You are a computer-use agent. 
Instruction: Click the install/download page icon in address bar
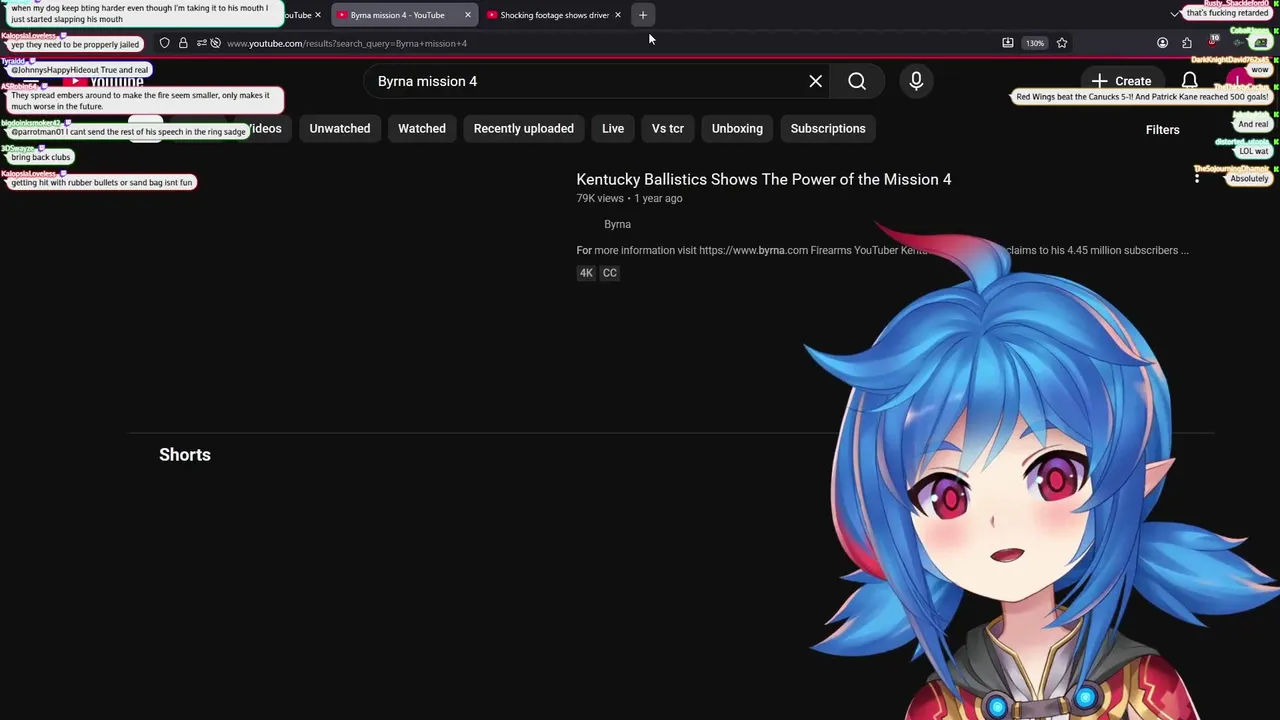tap(1008, 43)
